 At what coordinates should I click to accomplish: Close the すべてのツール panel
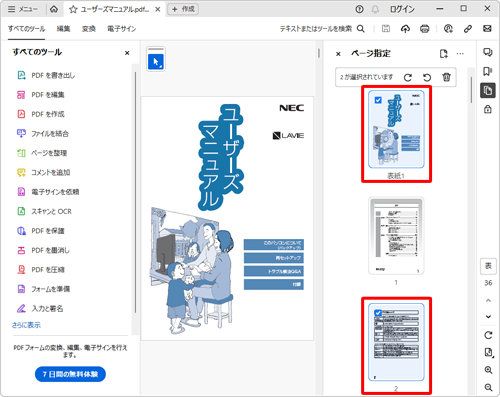127,53
